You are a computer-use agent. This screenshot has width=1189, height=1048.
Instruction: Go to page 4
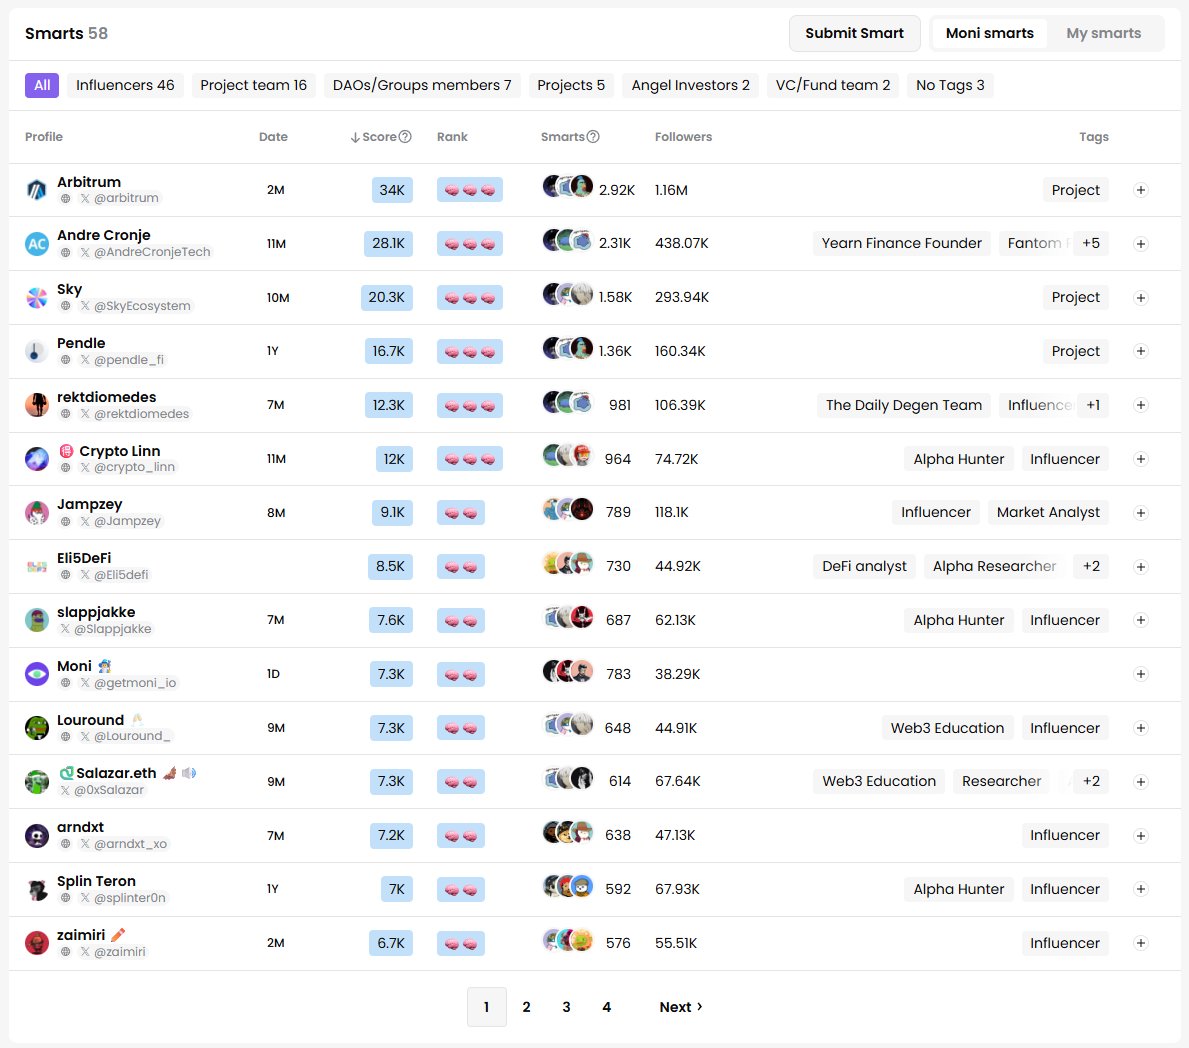(607, 1007)
